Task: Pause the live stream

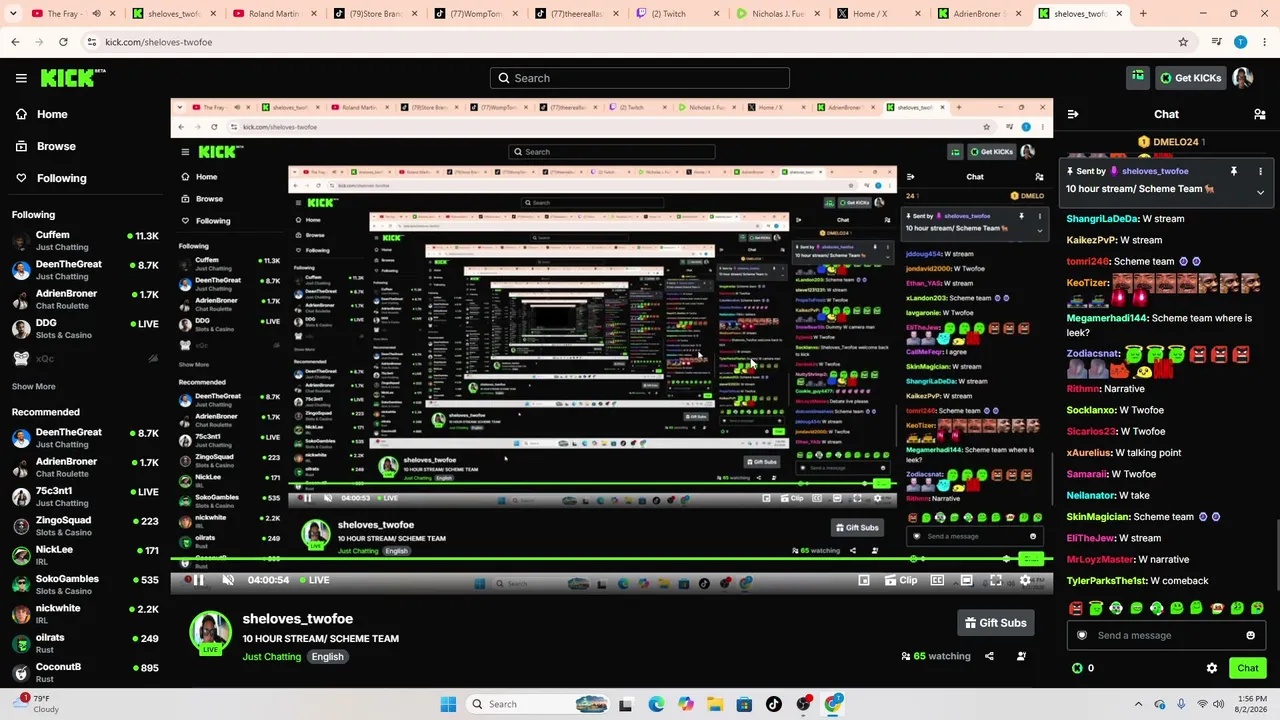Action: pos(198,580)
